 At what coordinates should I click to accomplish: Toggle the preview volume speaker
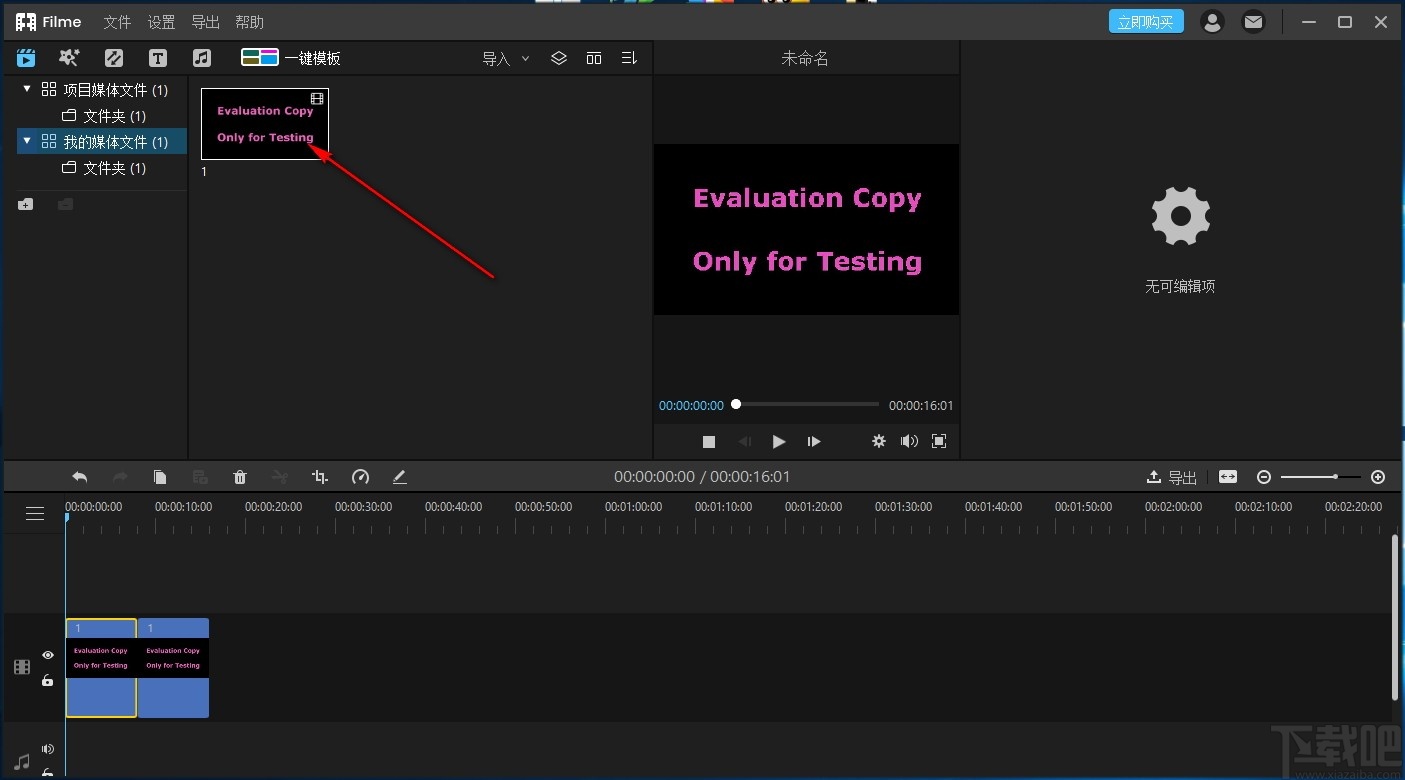tap(909, 441)
